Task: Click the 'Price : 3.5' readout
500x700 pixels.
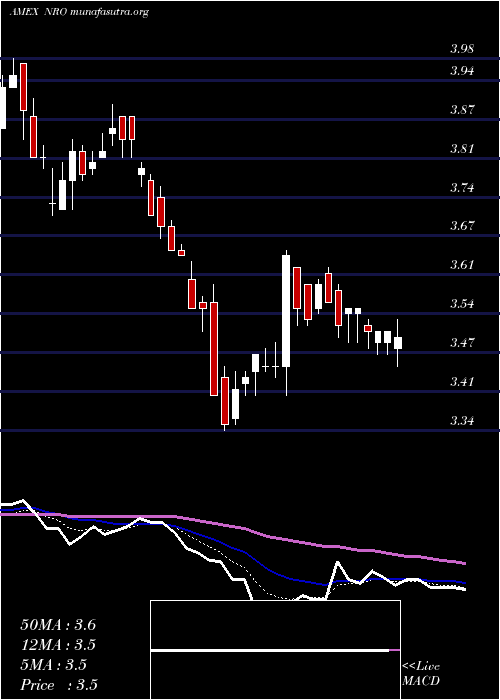Action: 59,685
